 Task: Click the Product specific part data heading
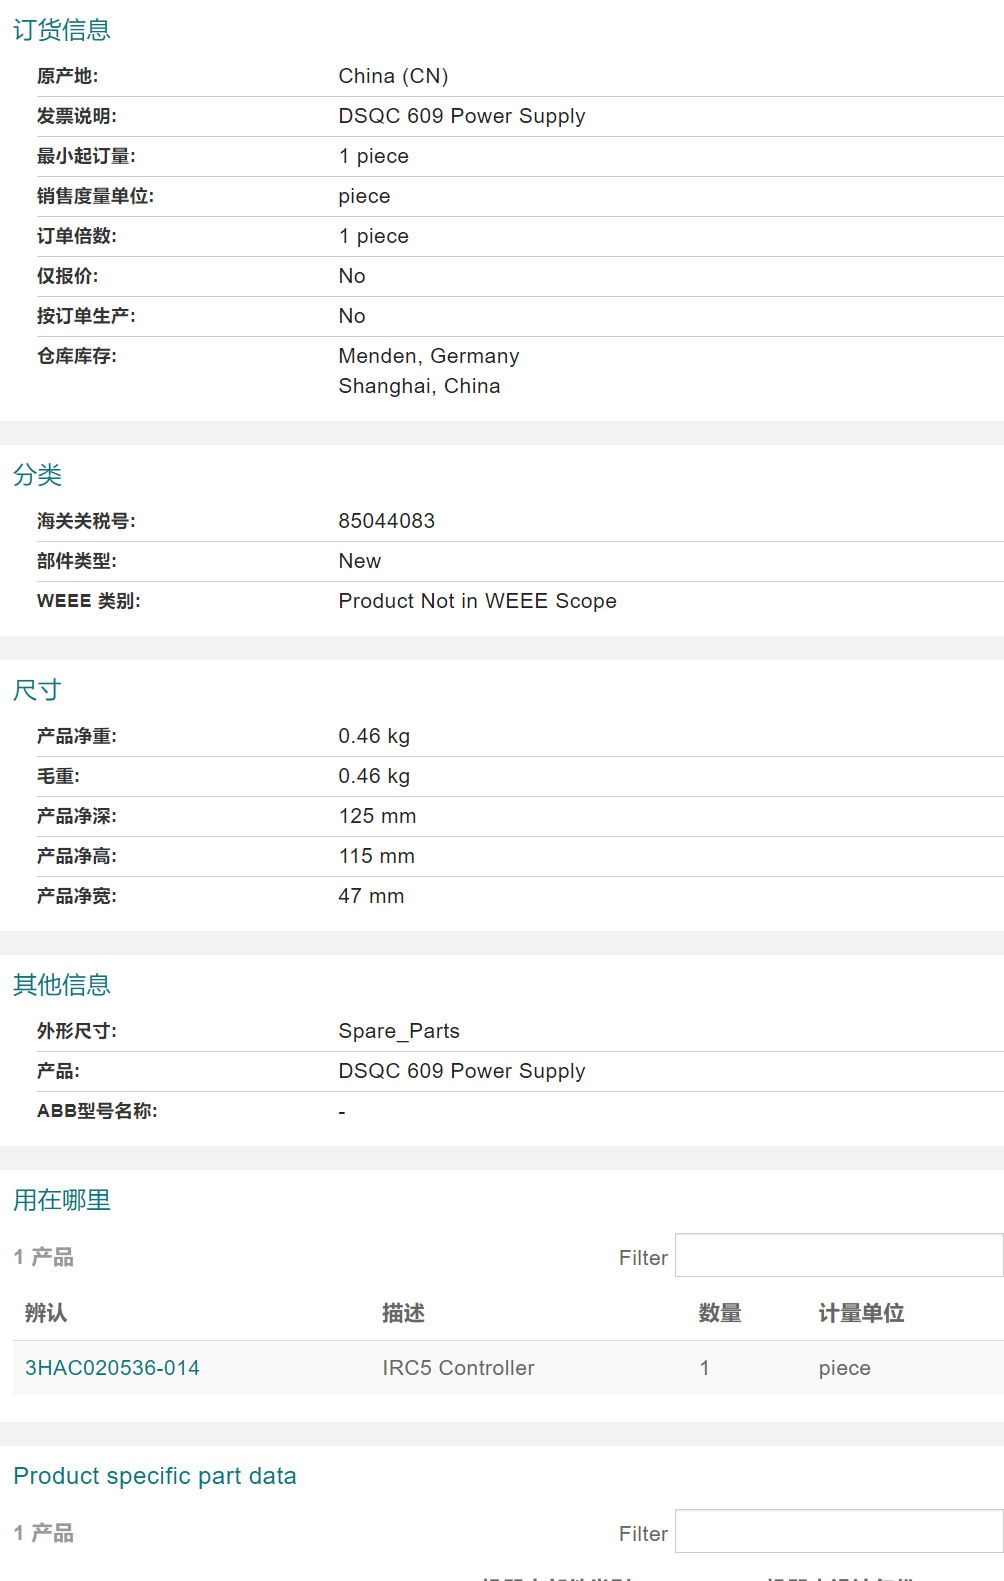click(155, 1476)
